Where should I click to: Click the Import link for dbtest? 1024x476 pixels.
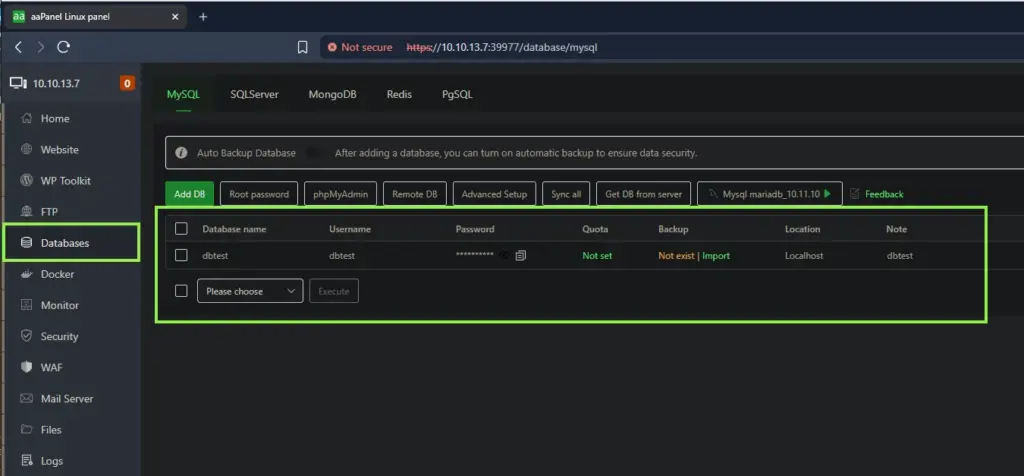tap(716, 256)
